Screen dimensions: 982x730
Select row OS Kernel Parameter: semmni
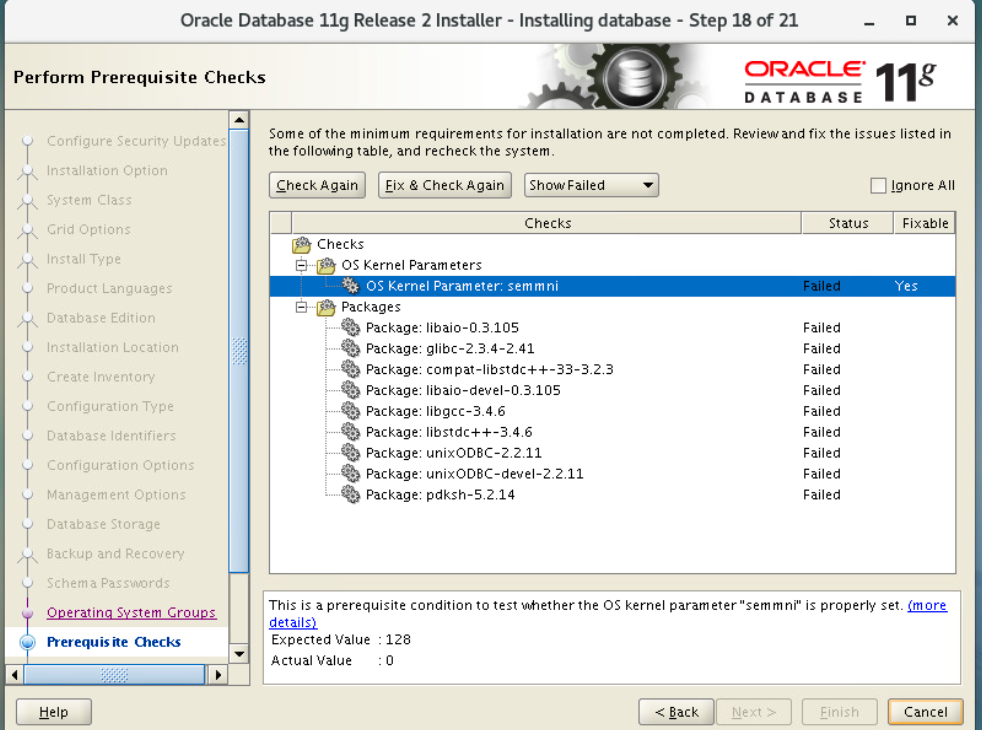pyautogui.click(x=612, y=286)
